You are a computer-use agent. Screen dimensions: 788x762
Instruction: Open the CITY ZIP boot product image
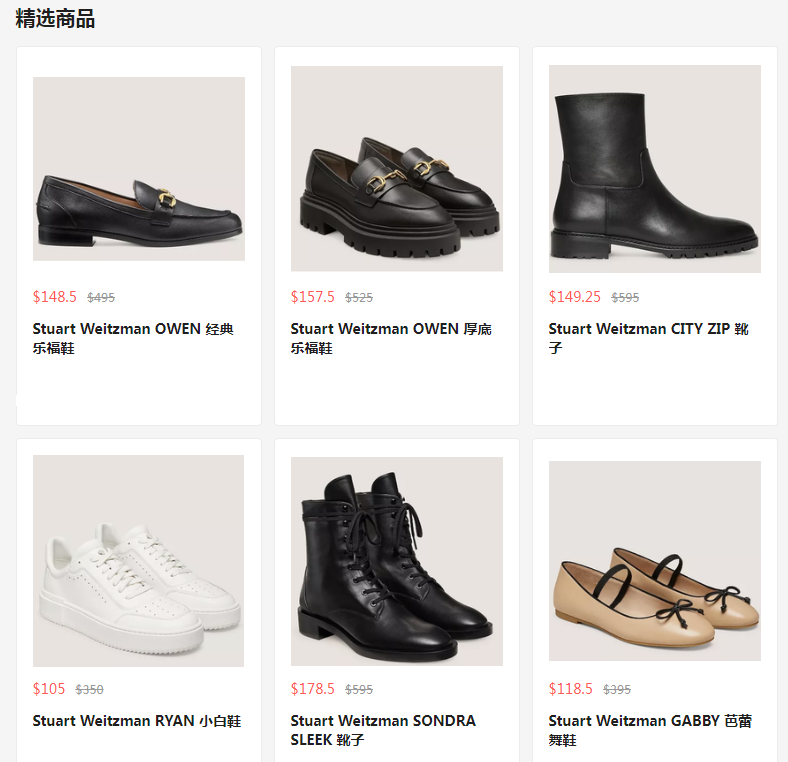point(654,168)
